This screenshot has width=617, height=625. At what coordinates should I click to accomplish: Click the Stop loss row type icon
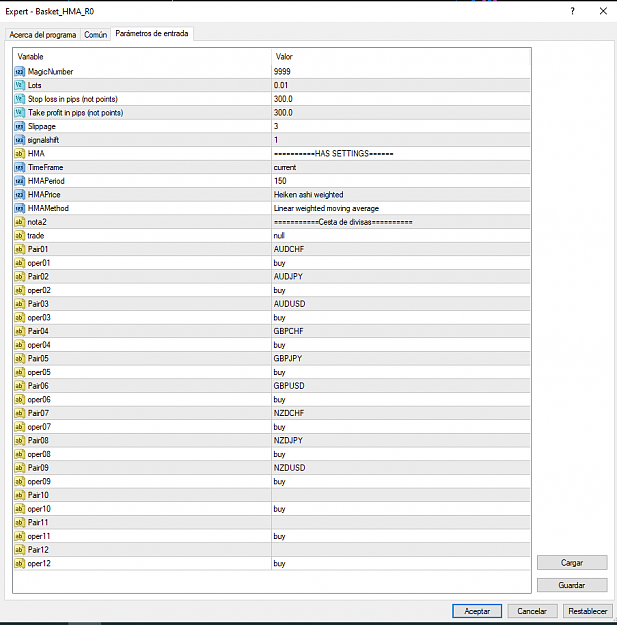pyautogui.click(x=20, y=99)
